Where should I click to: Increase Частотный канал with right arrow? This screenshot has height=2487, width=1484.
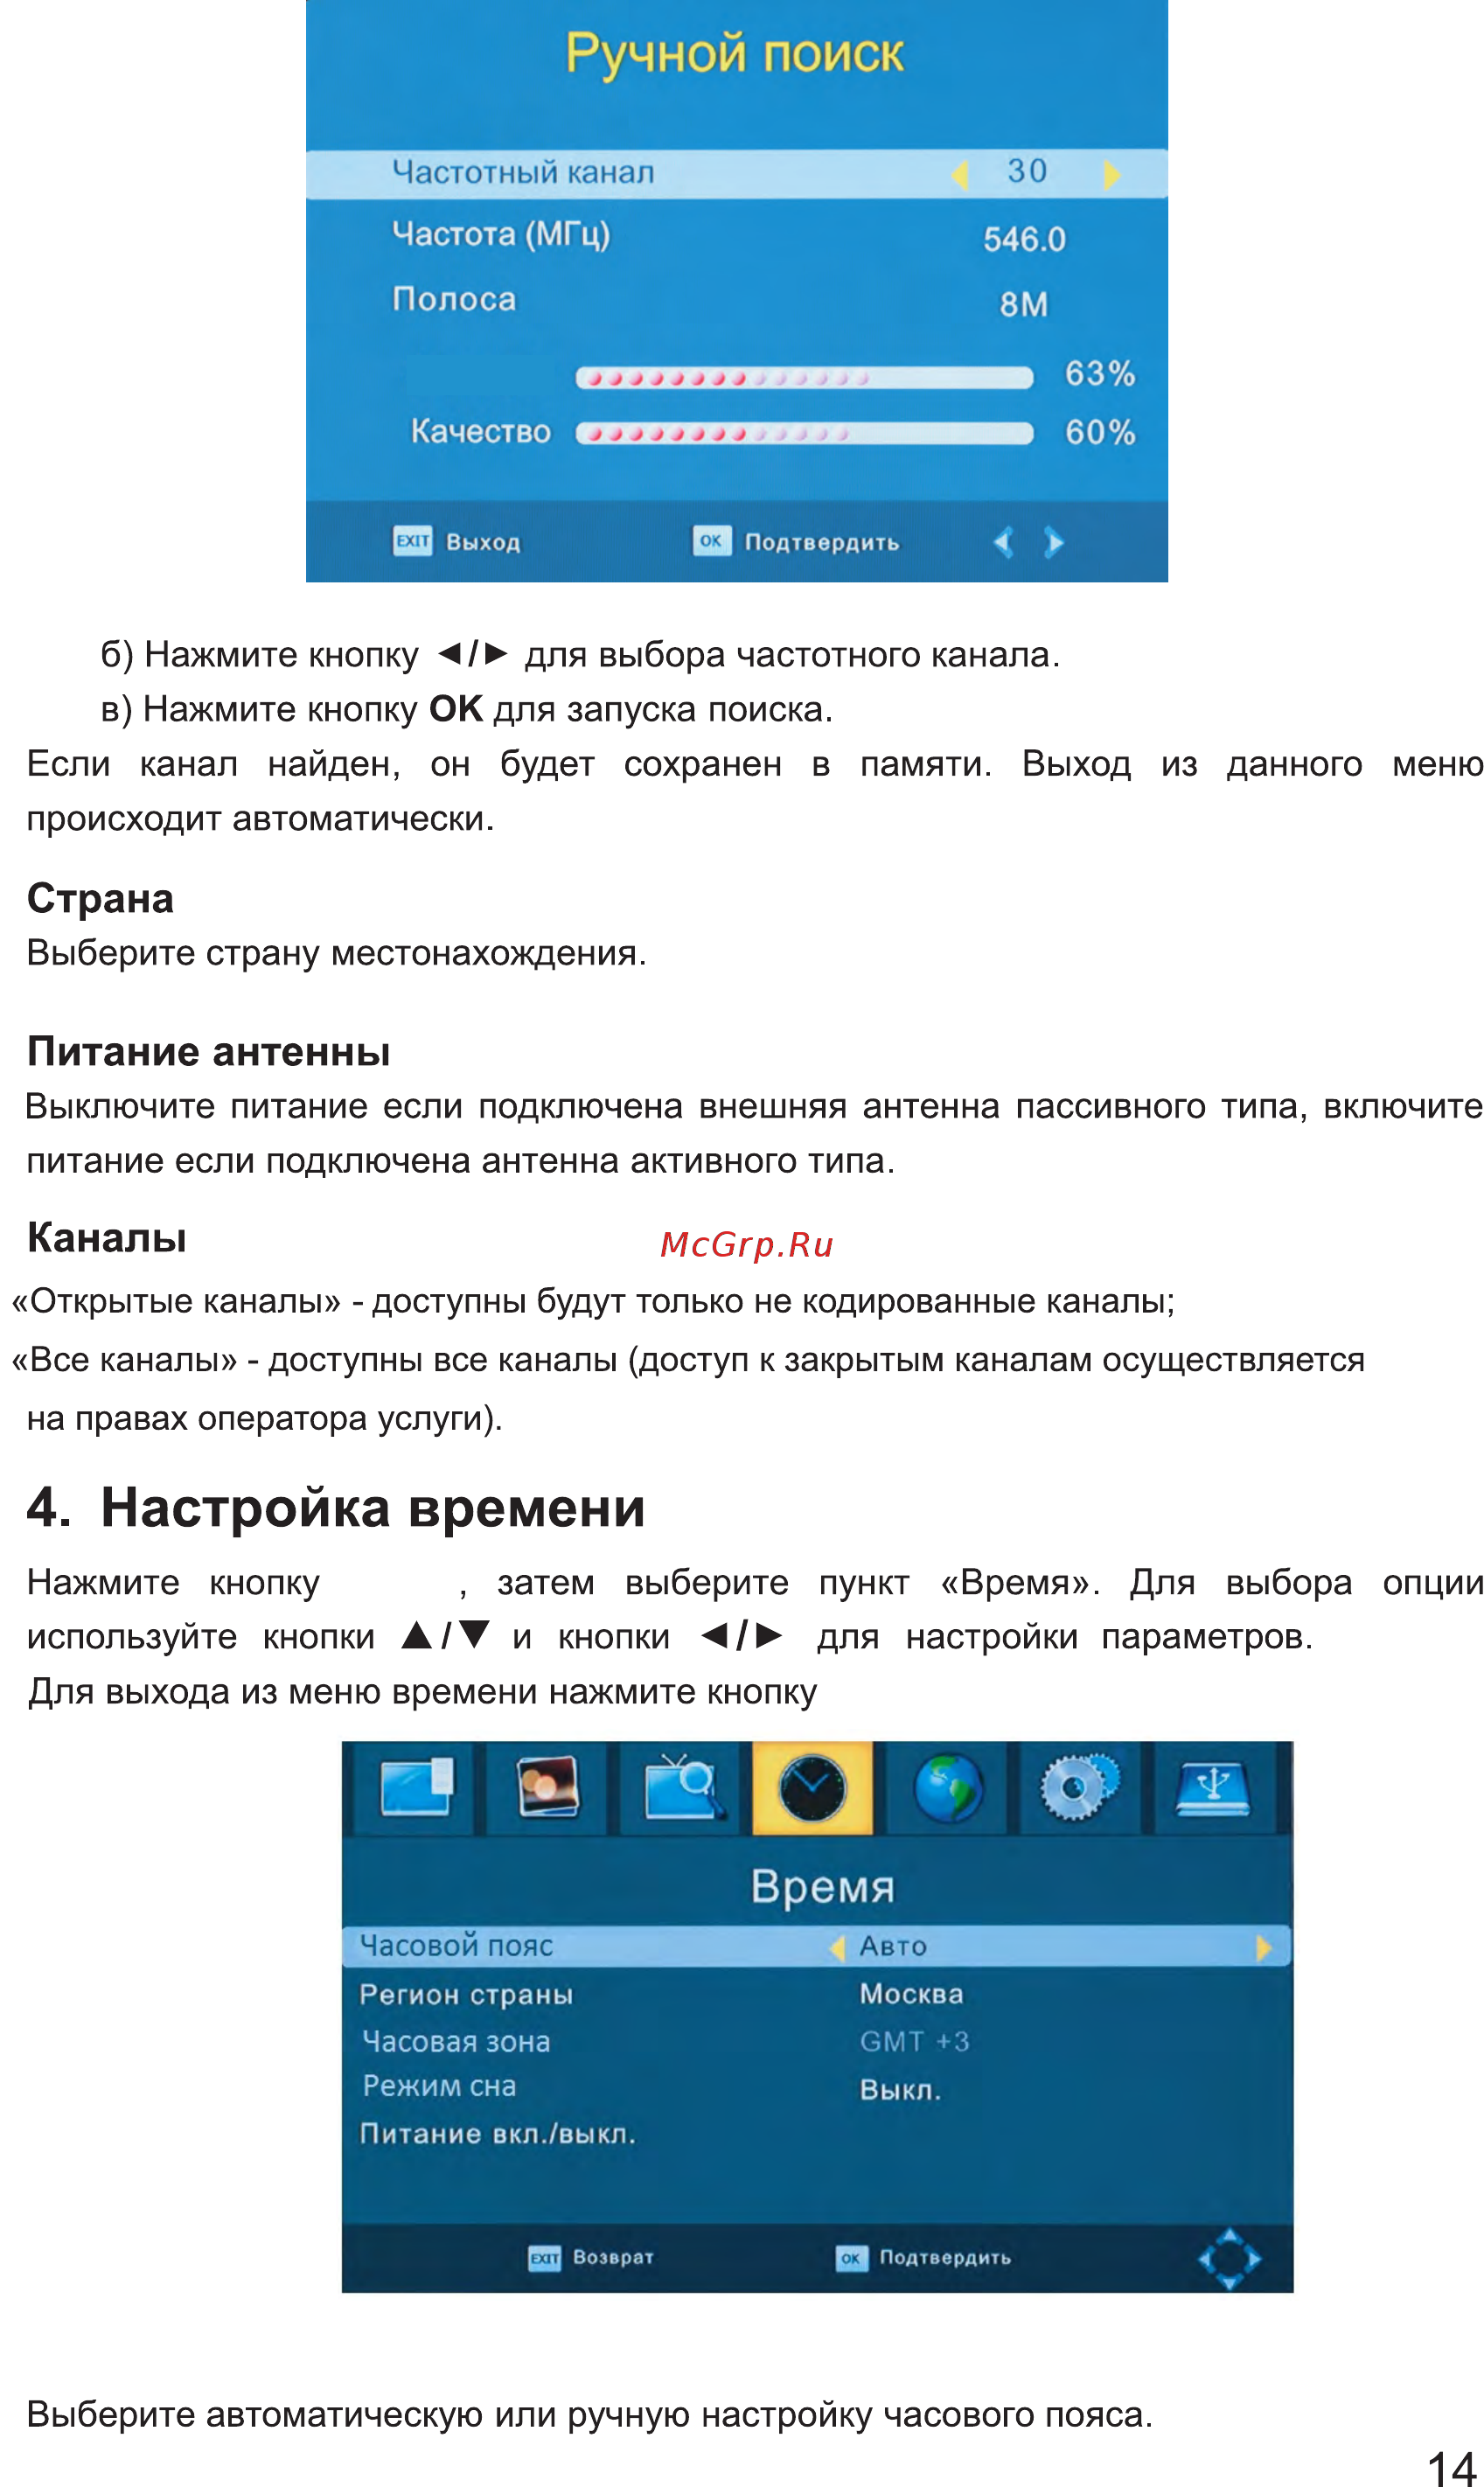click(x=1111, y=175)
